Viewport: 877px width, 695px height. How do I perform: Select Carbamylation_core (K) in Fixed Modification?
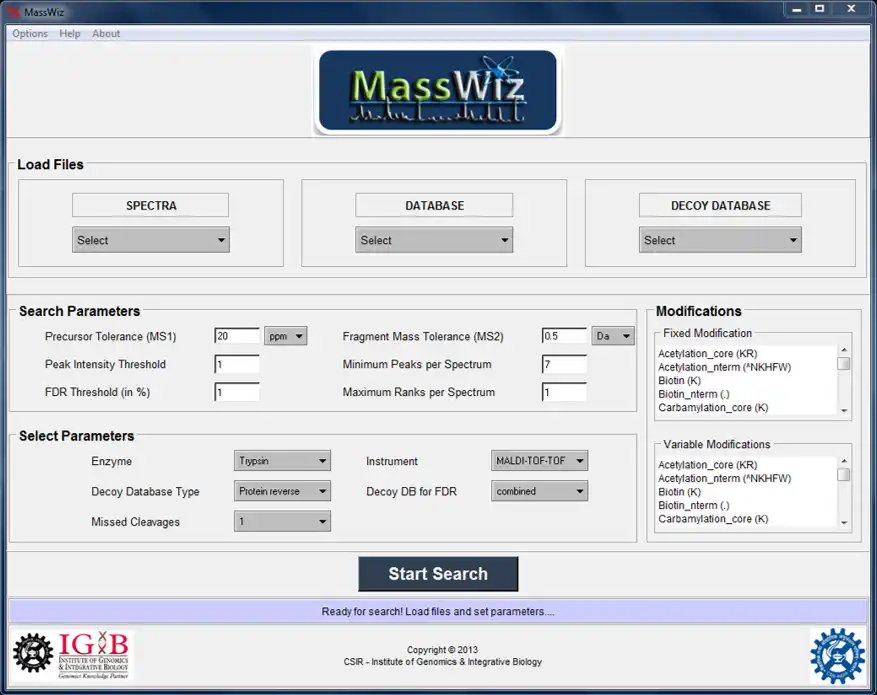pos(713,408)
